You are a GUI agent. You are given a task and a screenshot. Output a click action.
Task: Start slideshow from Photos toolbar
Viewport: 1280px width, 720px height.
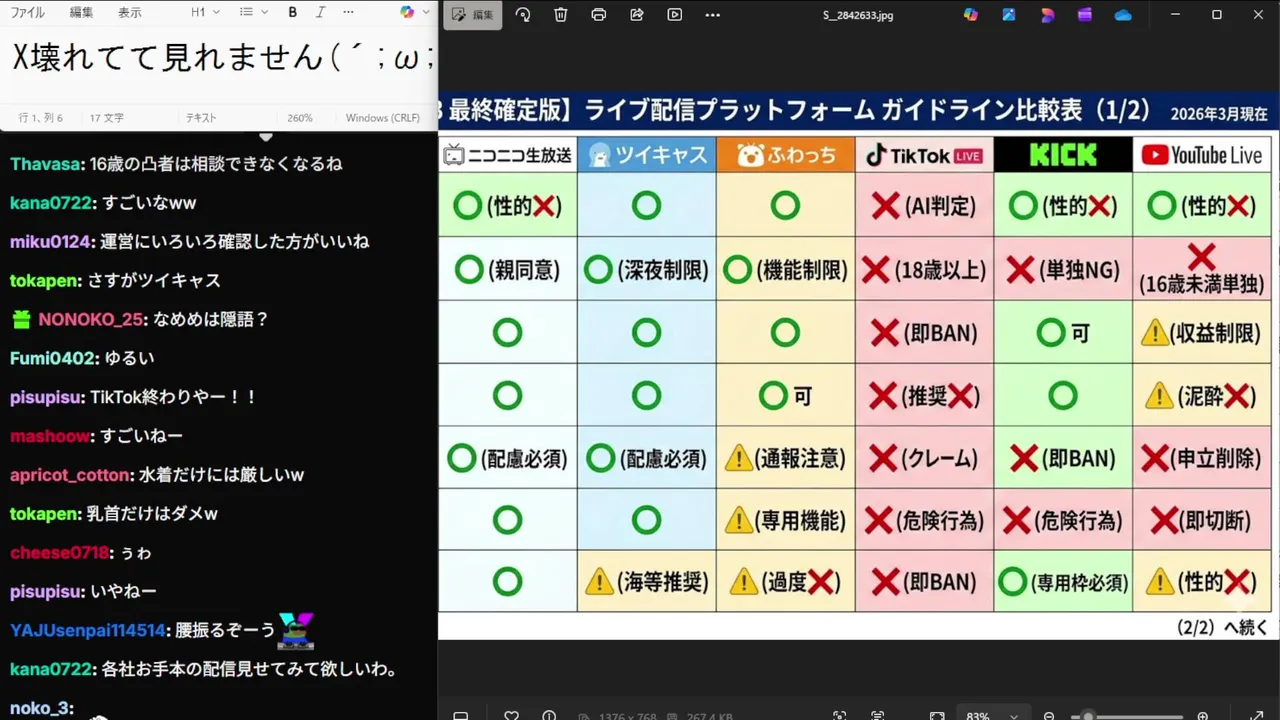(x=675, y=15)
